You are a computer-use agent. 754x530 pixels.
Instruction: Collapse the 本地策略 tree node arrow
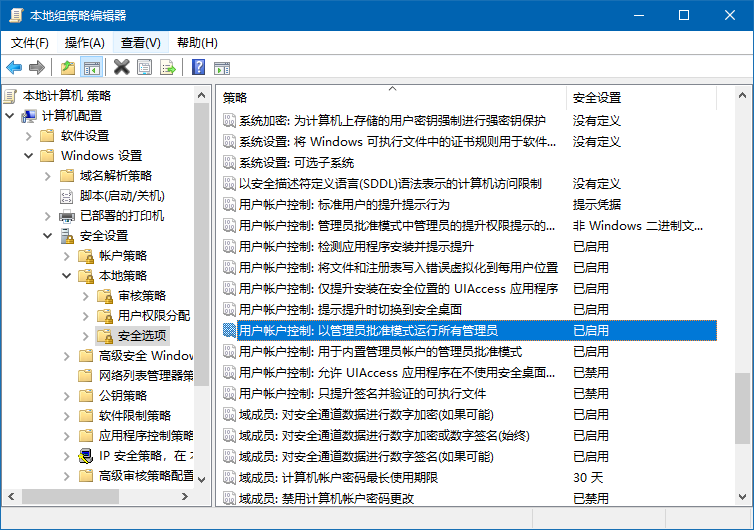point(66,276)
